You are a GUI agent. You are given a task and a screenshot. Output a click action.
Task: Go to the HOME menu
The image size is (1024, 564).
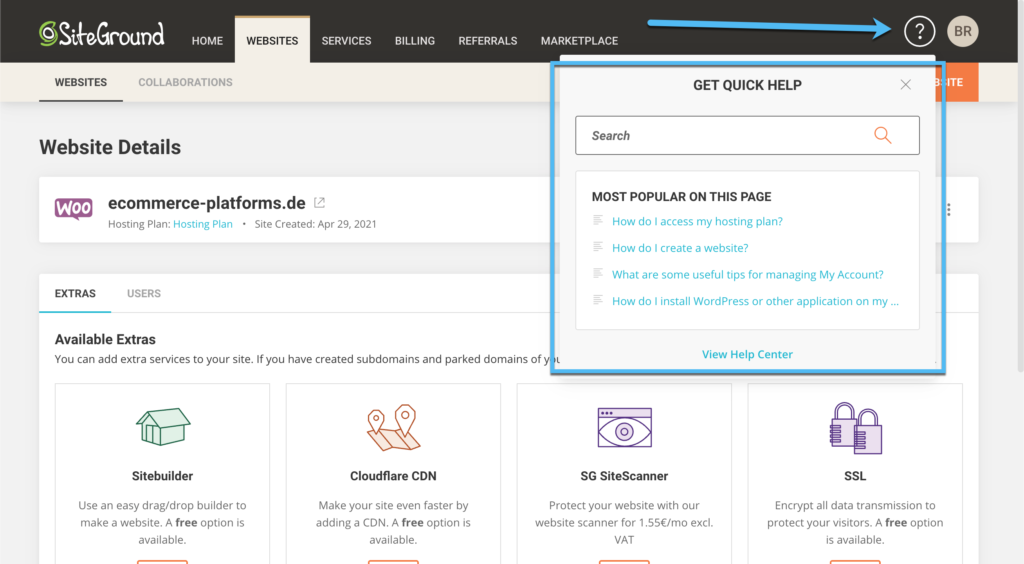207,40
